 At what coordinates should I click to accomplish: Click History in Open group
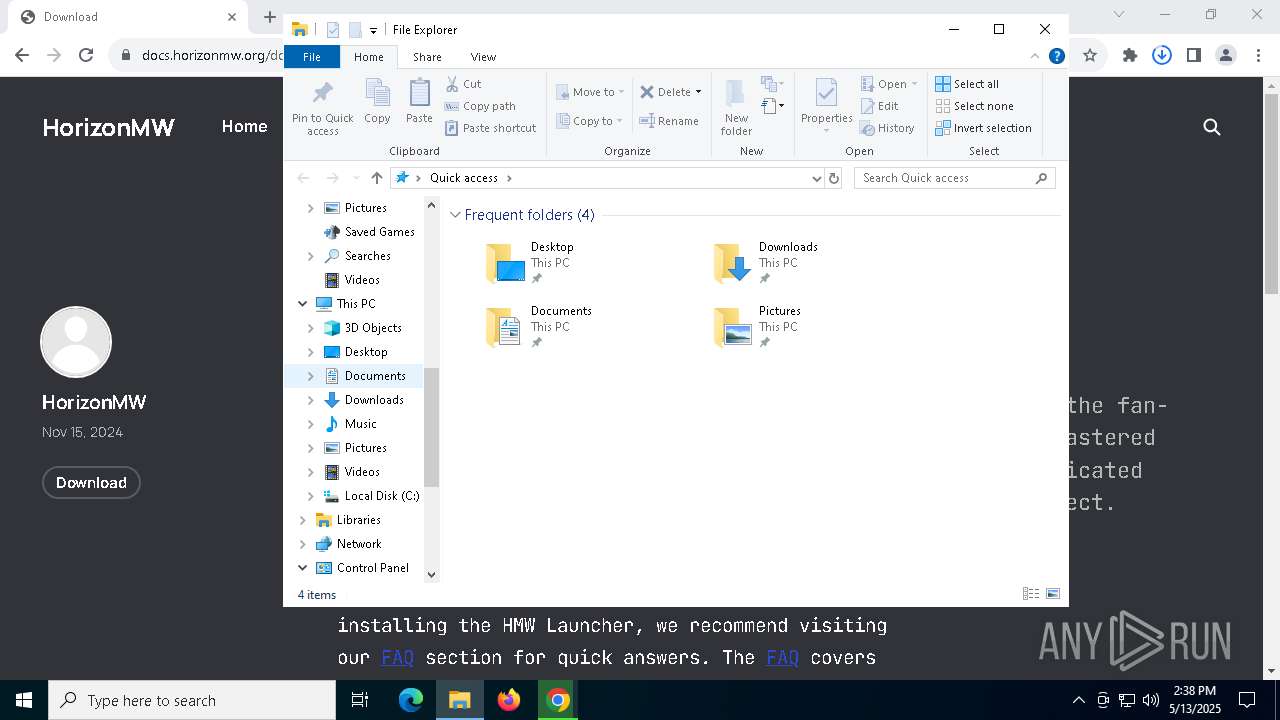(x=888, y=128)
